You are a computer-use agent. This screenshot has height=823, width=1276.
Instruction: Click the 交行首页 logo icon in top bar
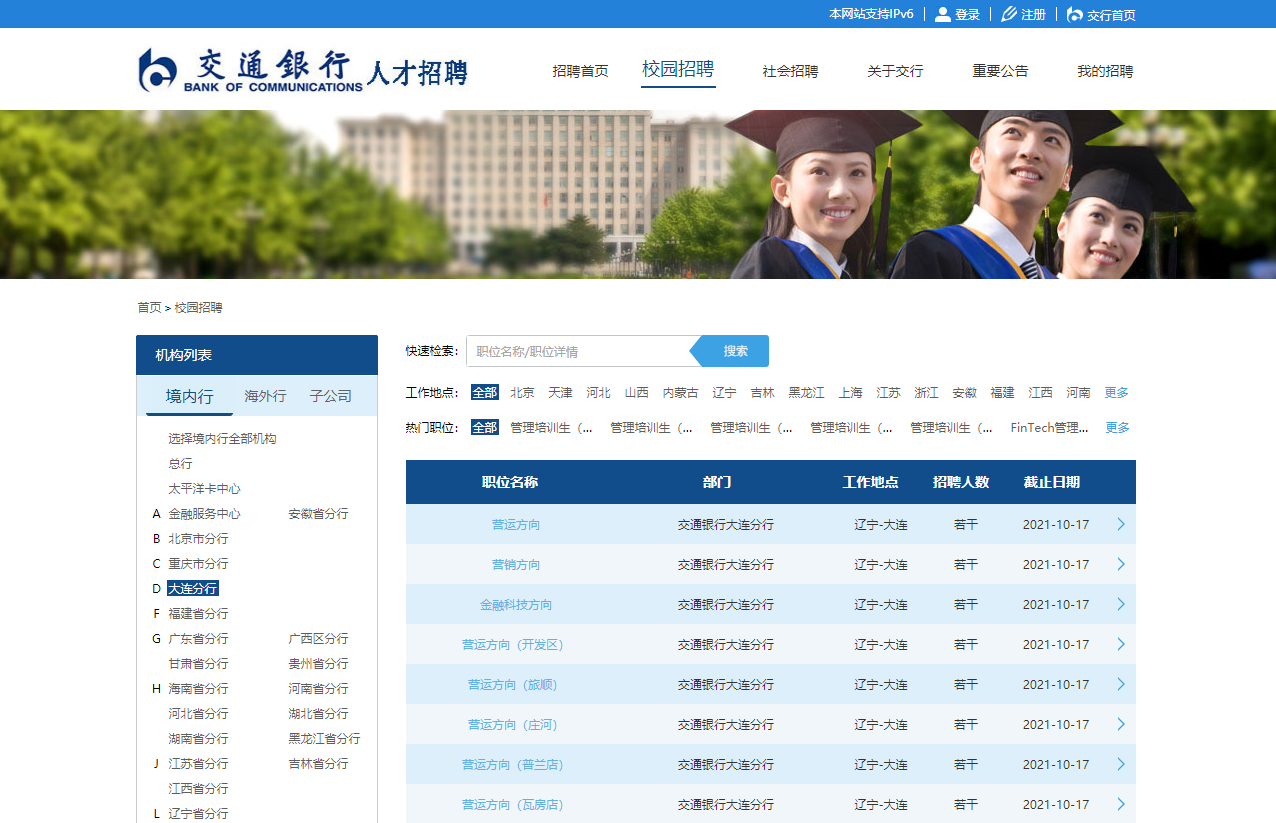tap(1075, 14)
